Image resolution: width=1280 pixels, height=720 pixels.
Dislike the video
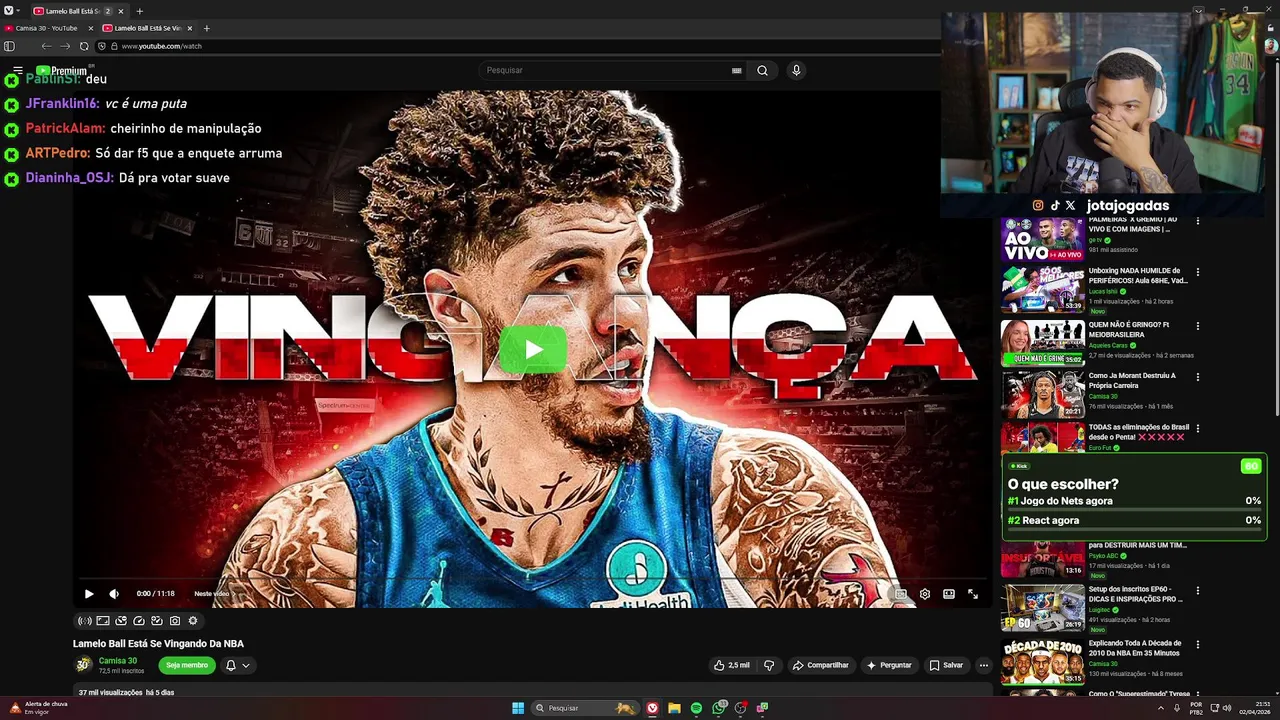(x=769, y=665)
